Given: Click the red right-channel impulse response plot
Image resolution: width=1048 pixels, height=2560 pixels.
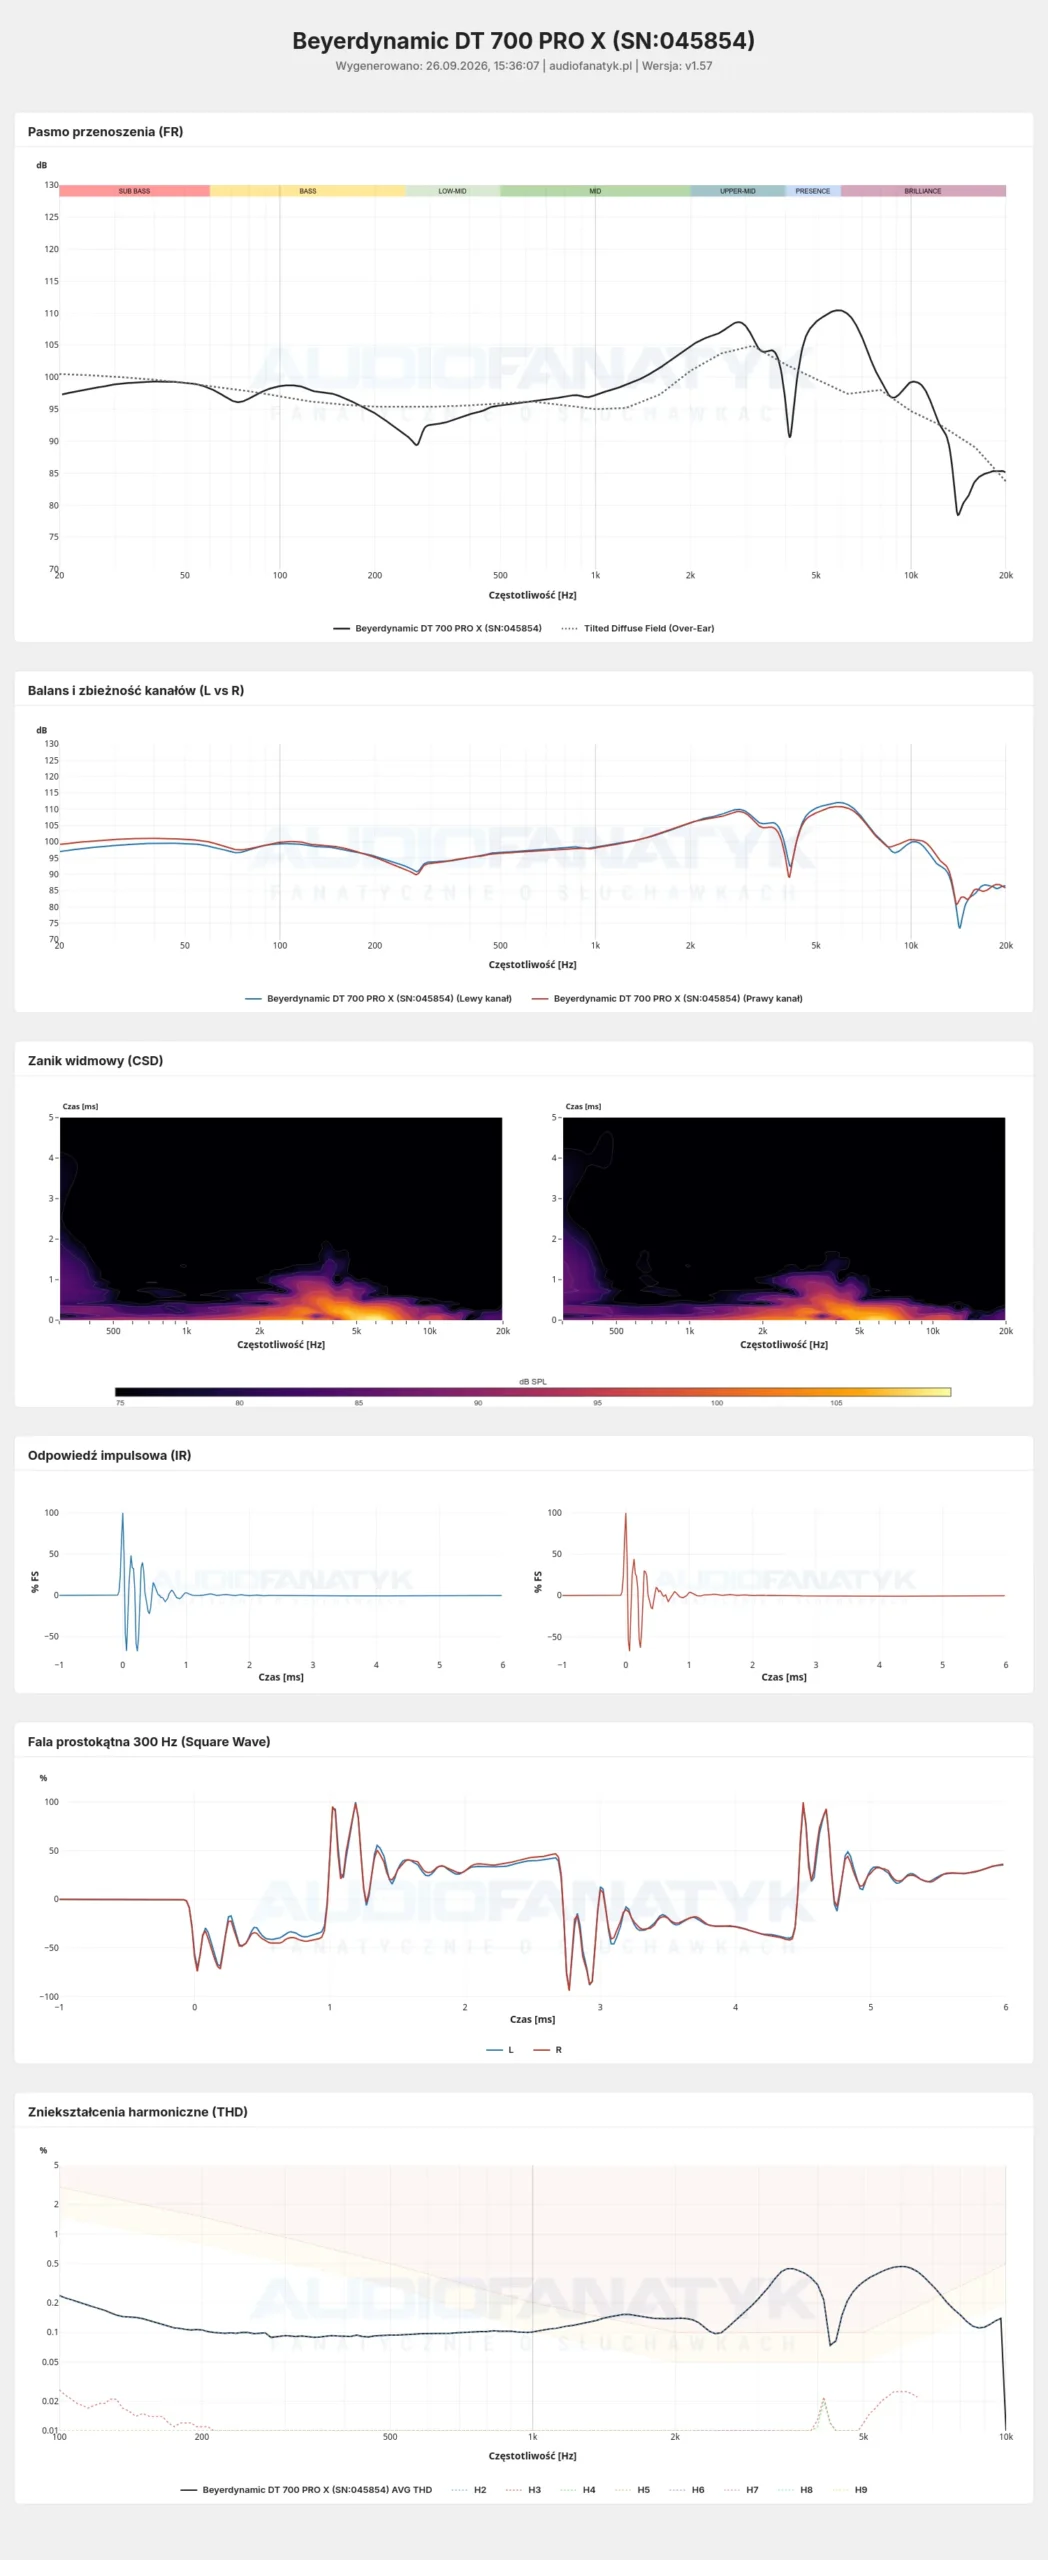Looking at the screenshot, I should (x=783, y=1581).
